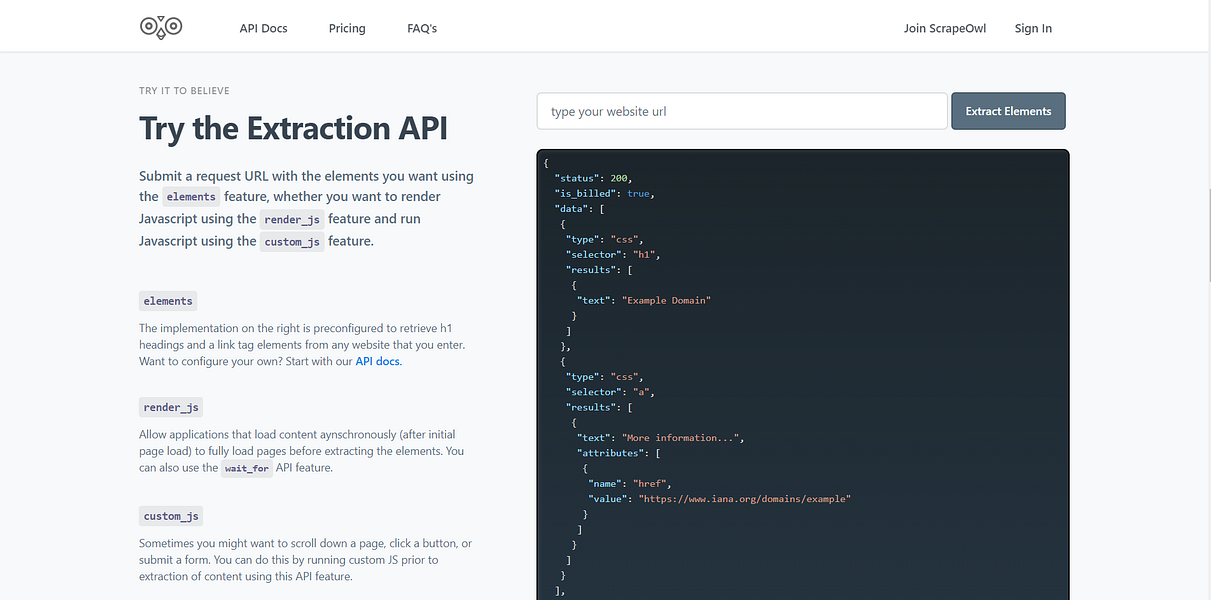
Task: Click the custom_js section heading tag
Action: point(171,516)
